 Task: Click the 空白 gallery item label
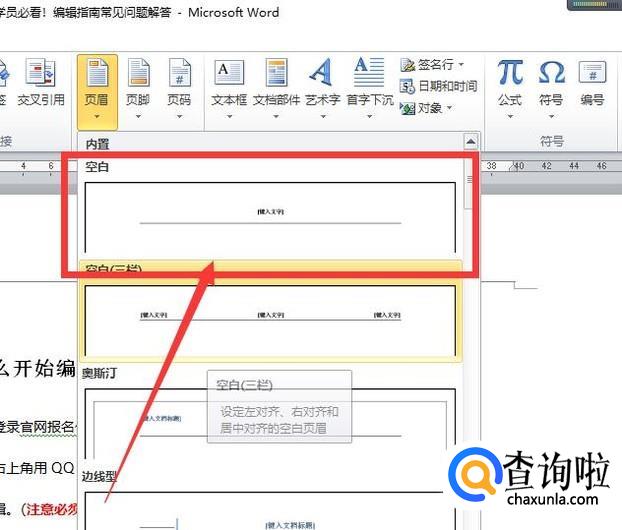click(97, 167)
